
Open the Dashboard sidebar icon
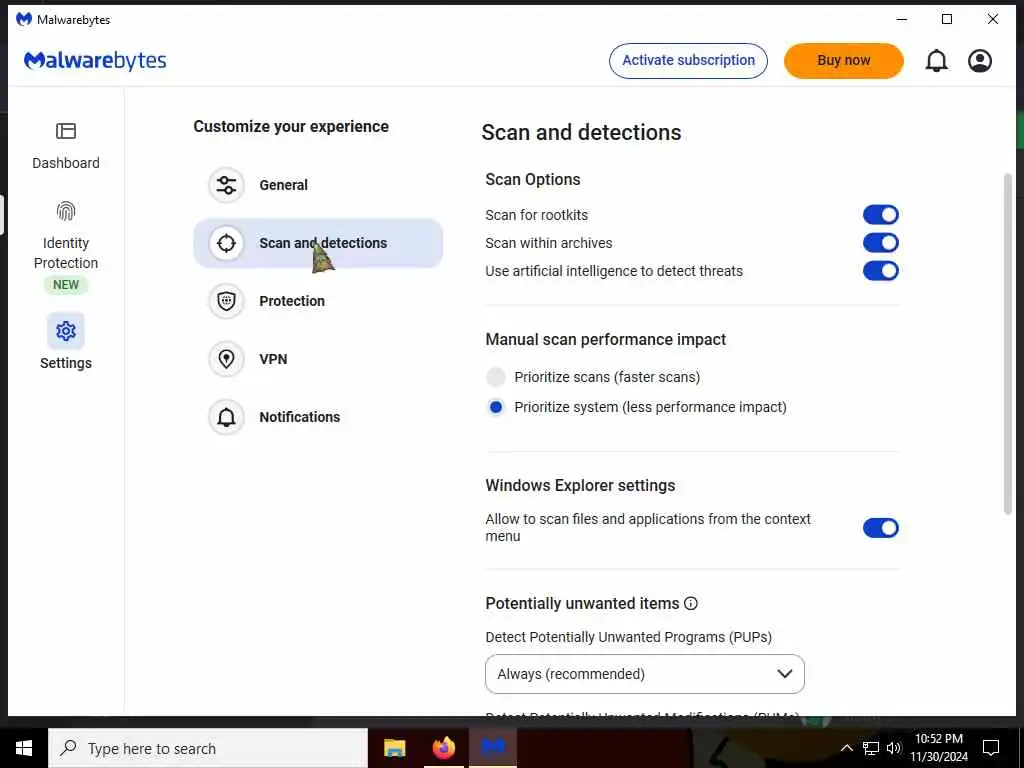point(66,131)
